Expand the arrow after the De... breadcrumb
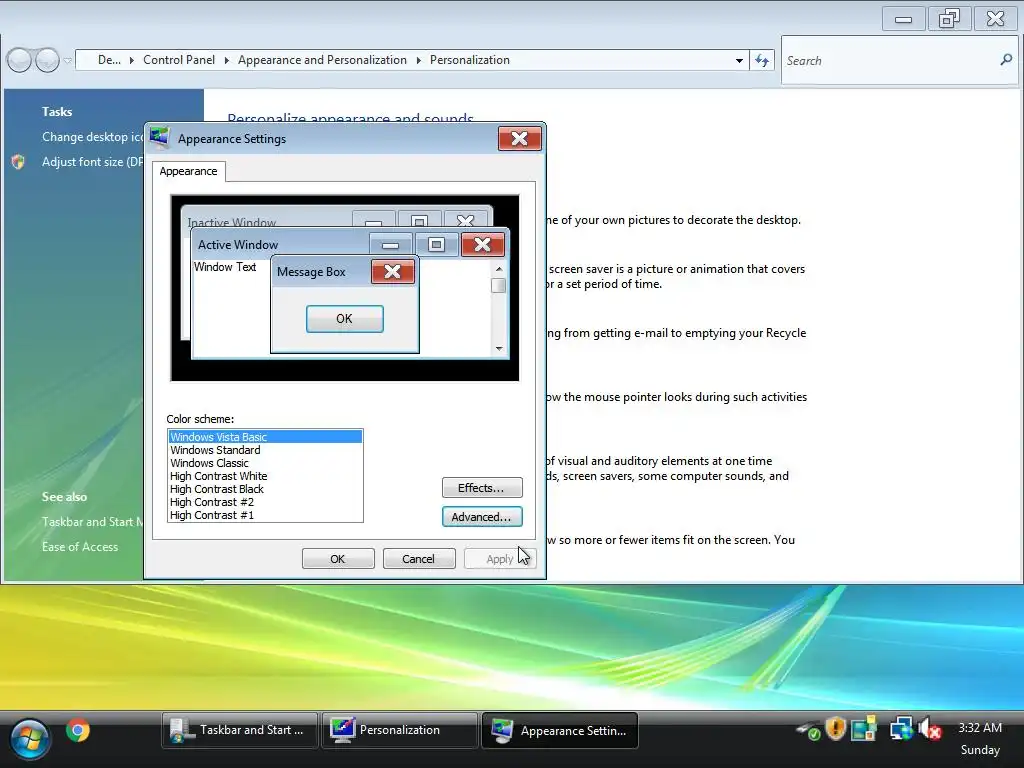The width and height of the screenshot is (1024, 768). (x=131, y=61)
